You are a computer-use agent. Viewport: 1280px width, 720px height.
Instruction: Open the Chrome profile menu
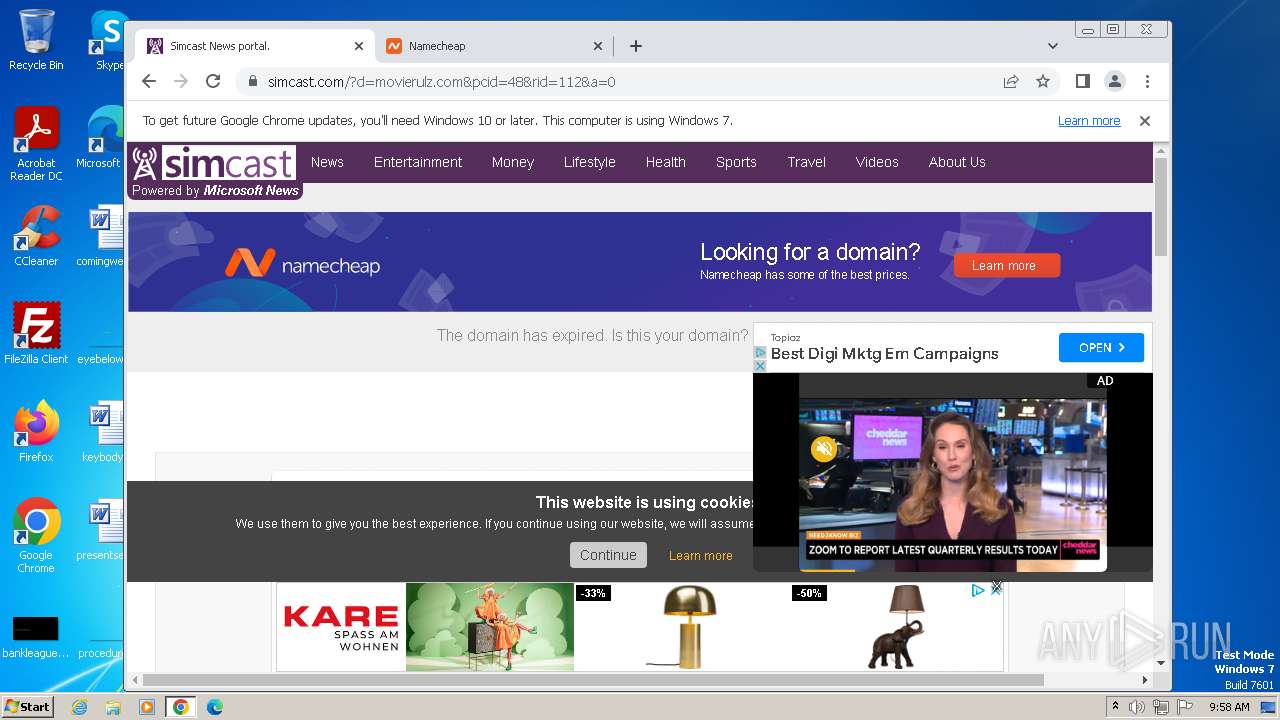click(1114, 81)
